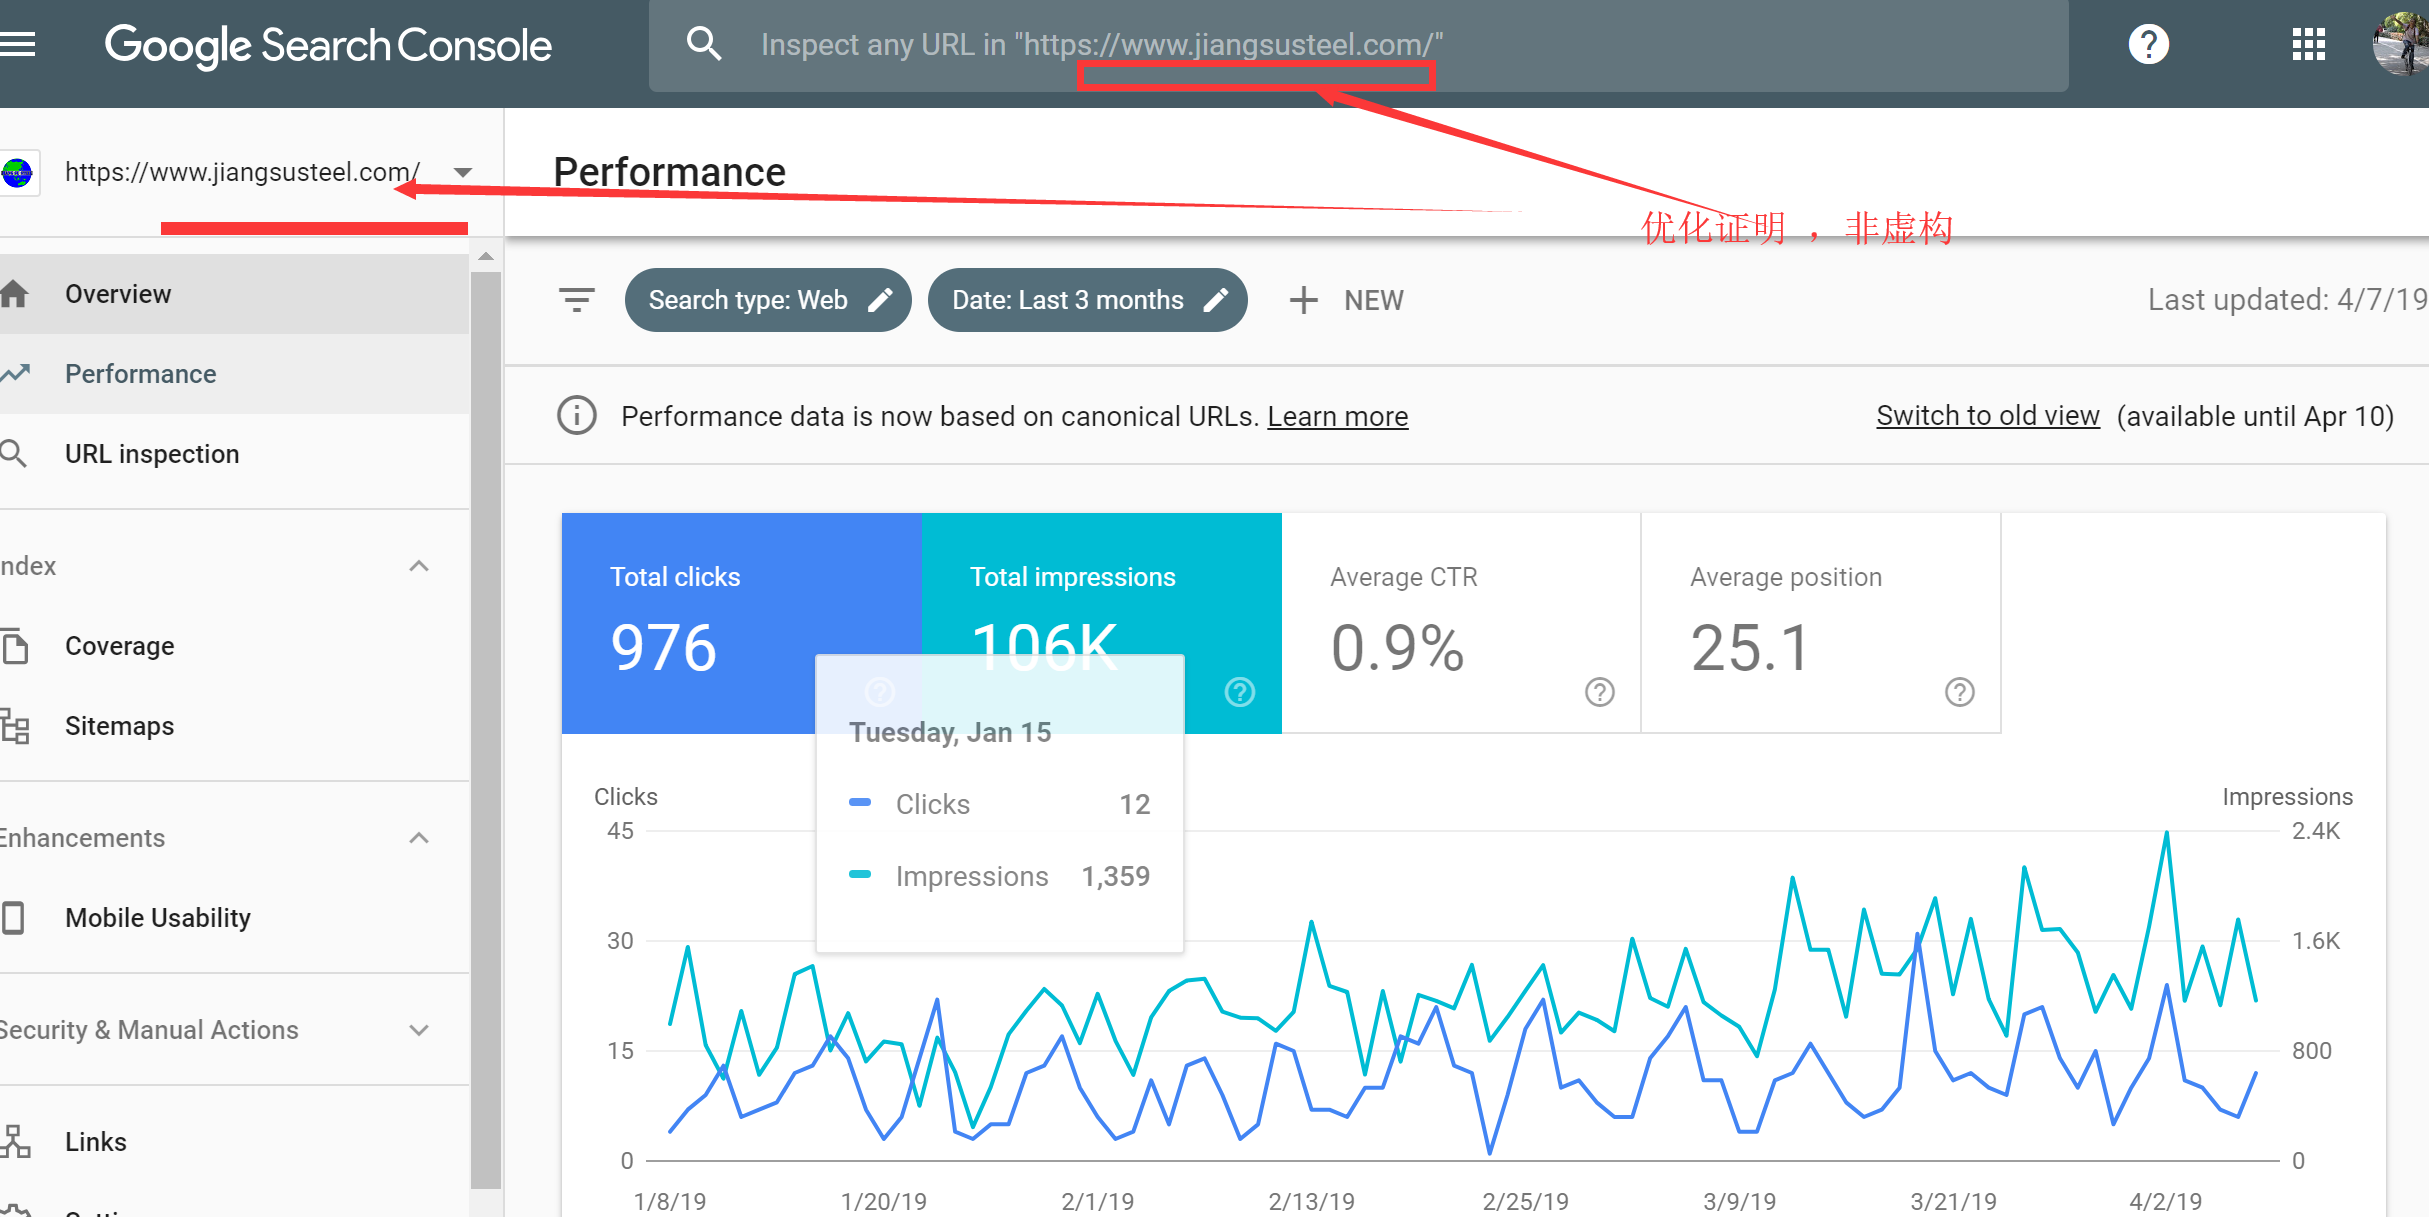
Task: Click the Performance page heading
Action: [x=670, y=172]
